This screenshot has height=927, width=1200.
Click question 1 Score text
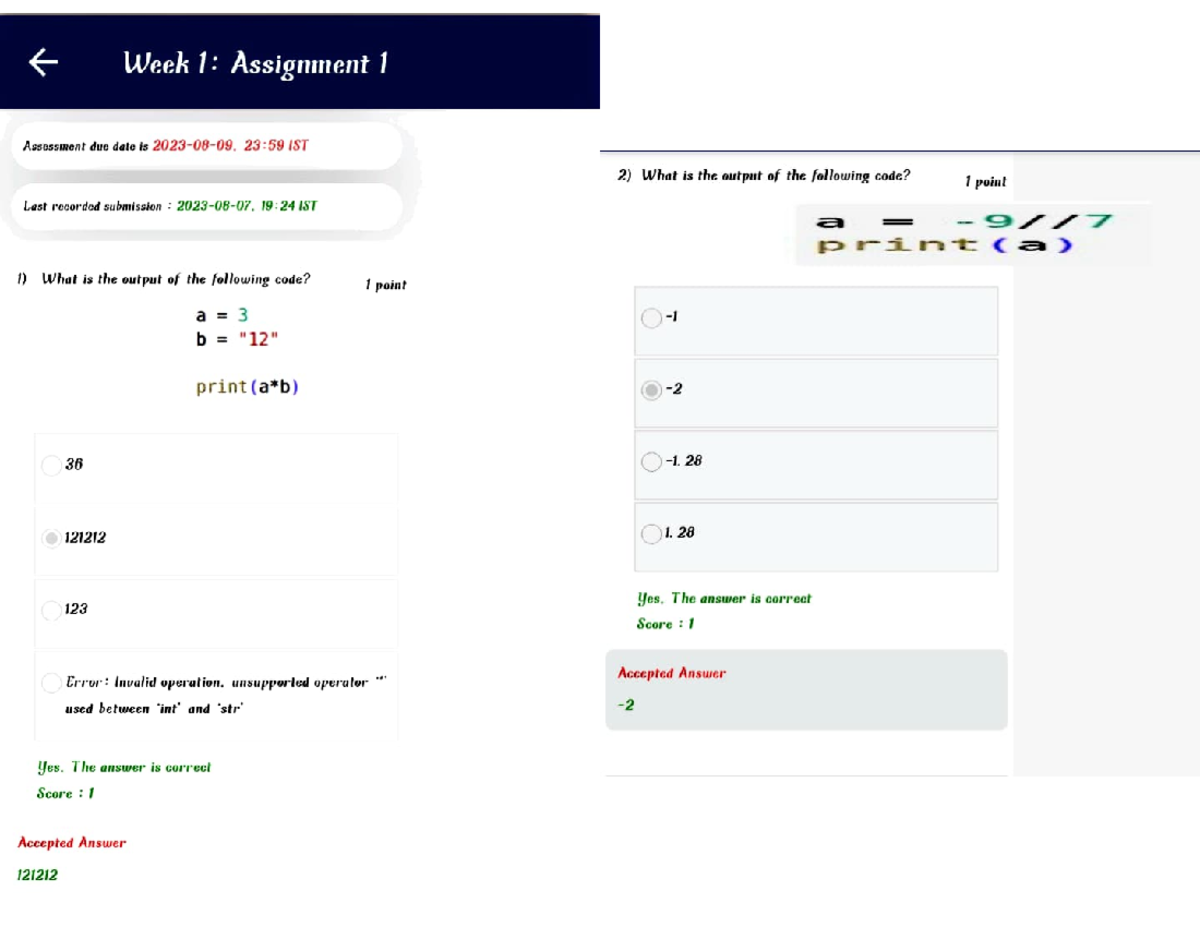point(66,794)
